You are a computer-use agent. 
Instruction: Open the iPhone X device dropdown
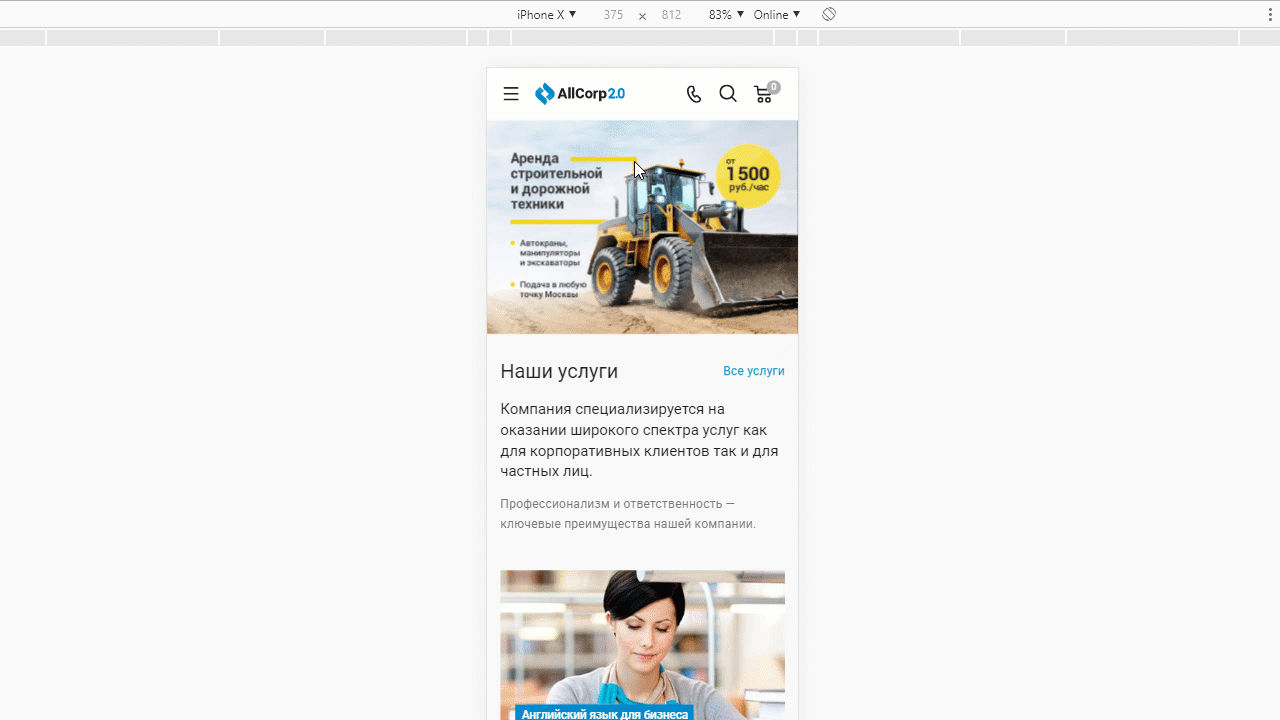coord(546,14)
